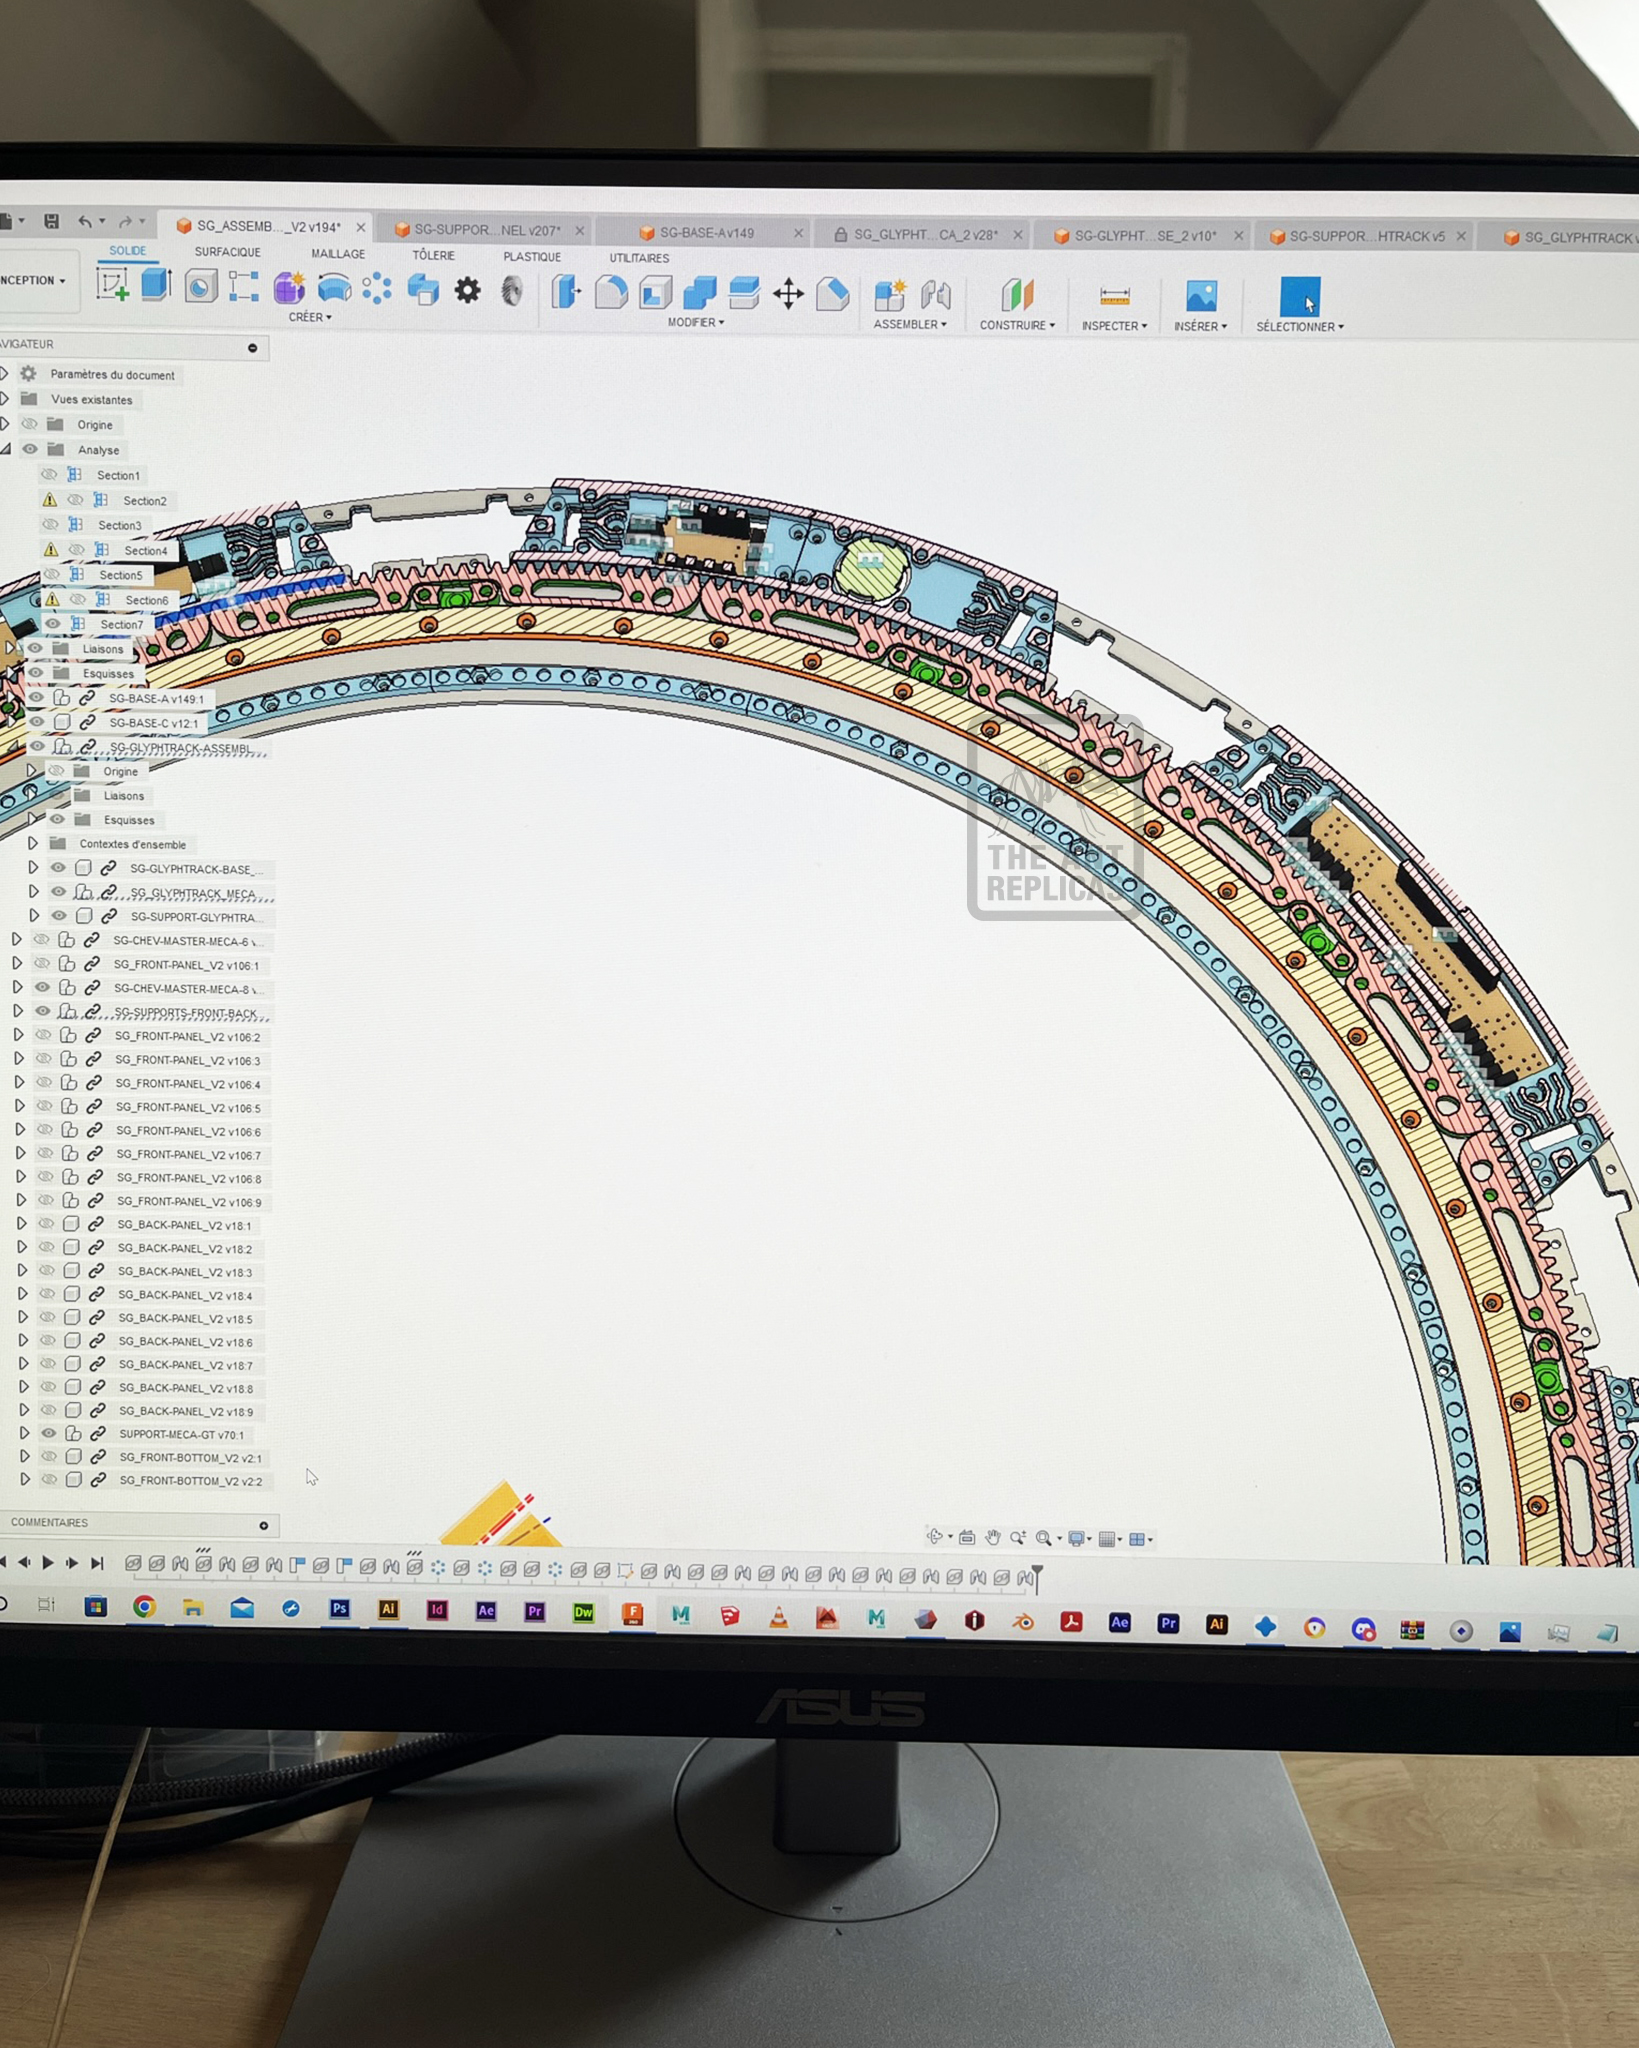This screenshot has height=2048, width=1639.
Task: Select the Move/Copy cross-arrows tool
Action: tap(788, 294)
